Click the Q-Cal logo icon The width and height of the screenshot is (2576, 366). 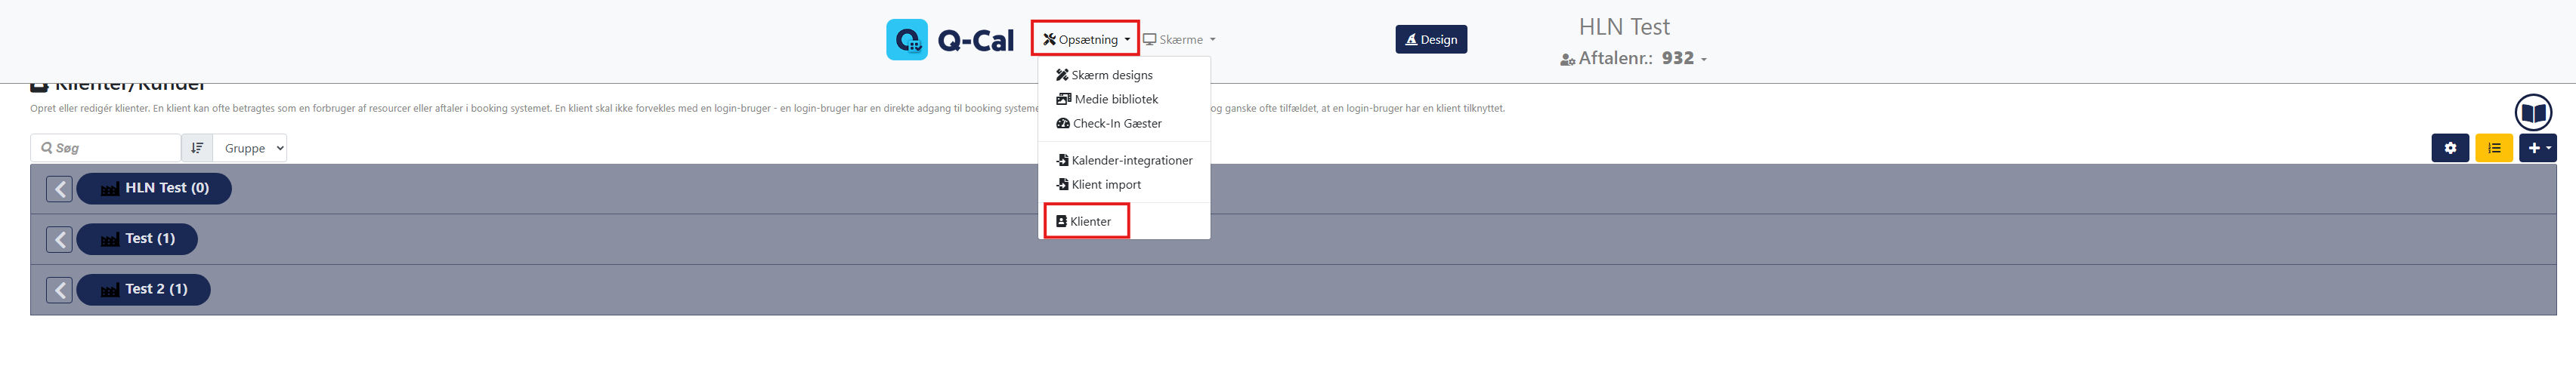[x=906, y=40]
